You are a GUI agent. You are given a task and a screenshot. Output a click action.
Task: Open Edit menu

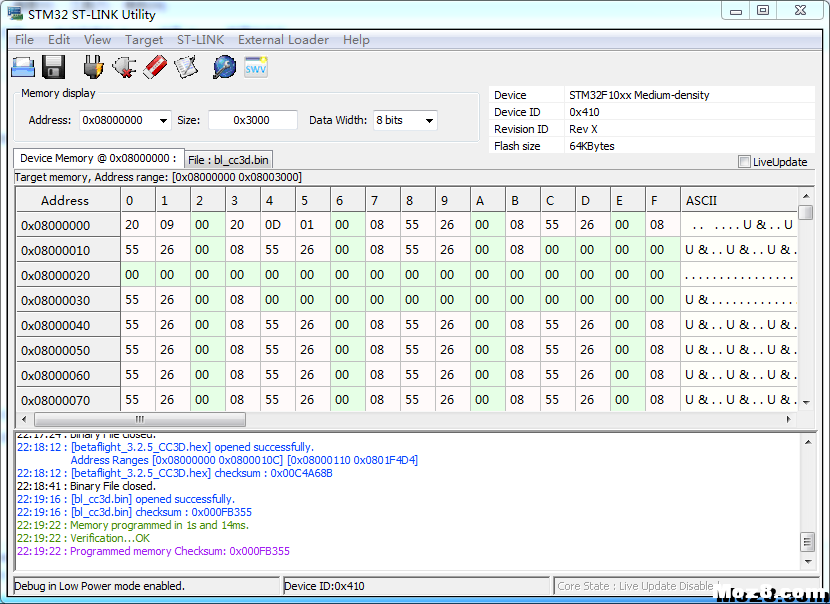tap(59, 40)
